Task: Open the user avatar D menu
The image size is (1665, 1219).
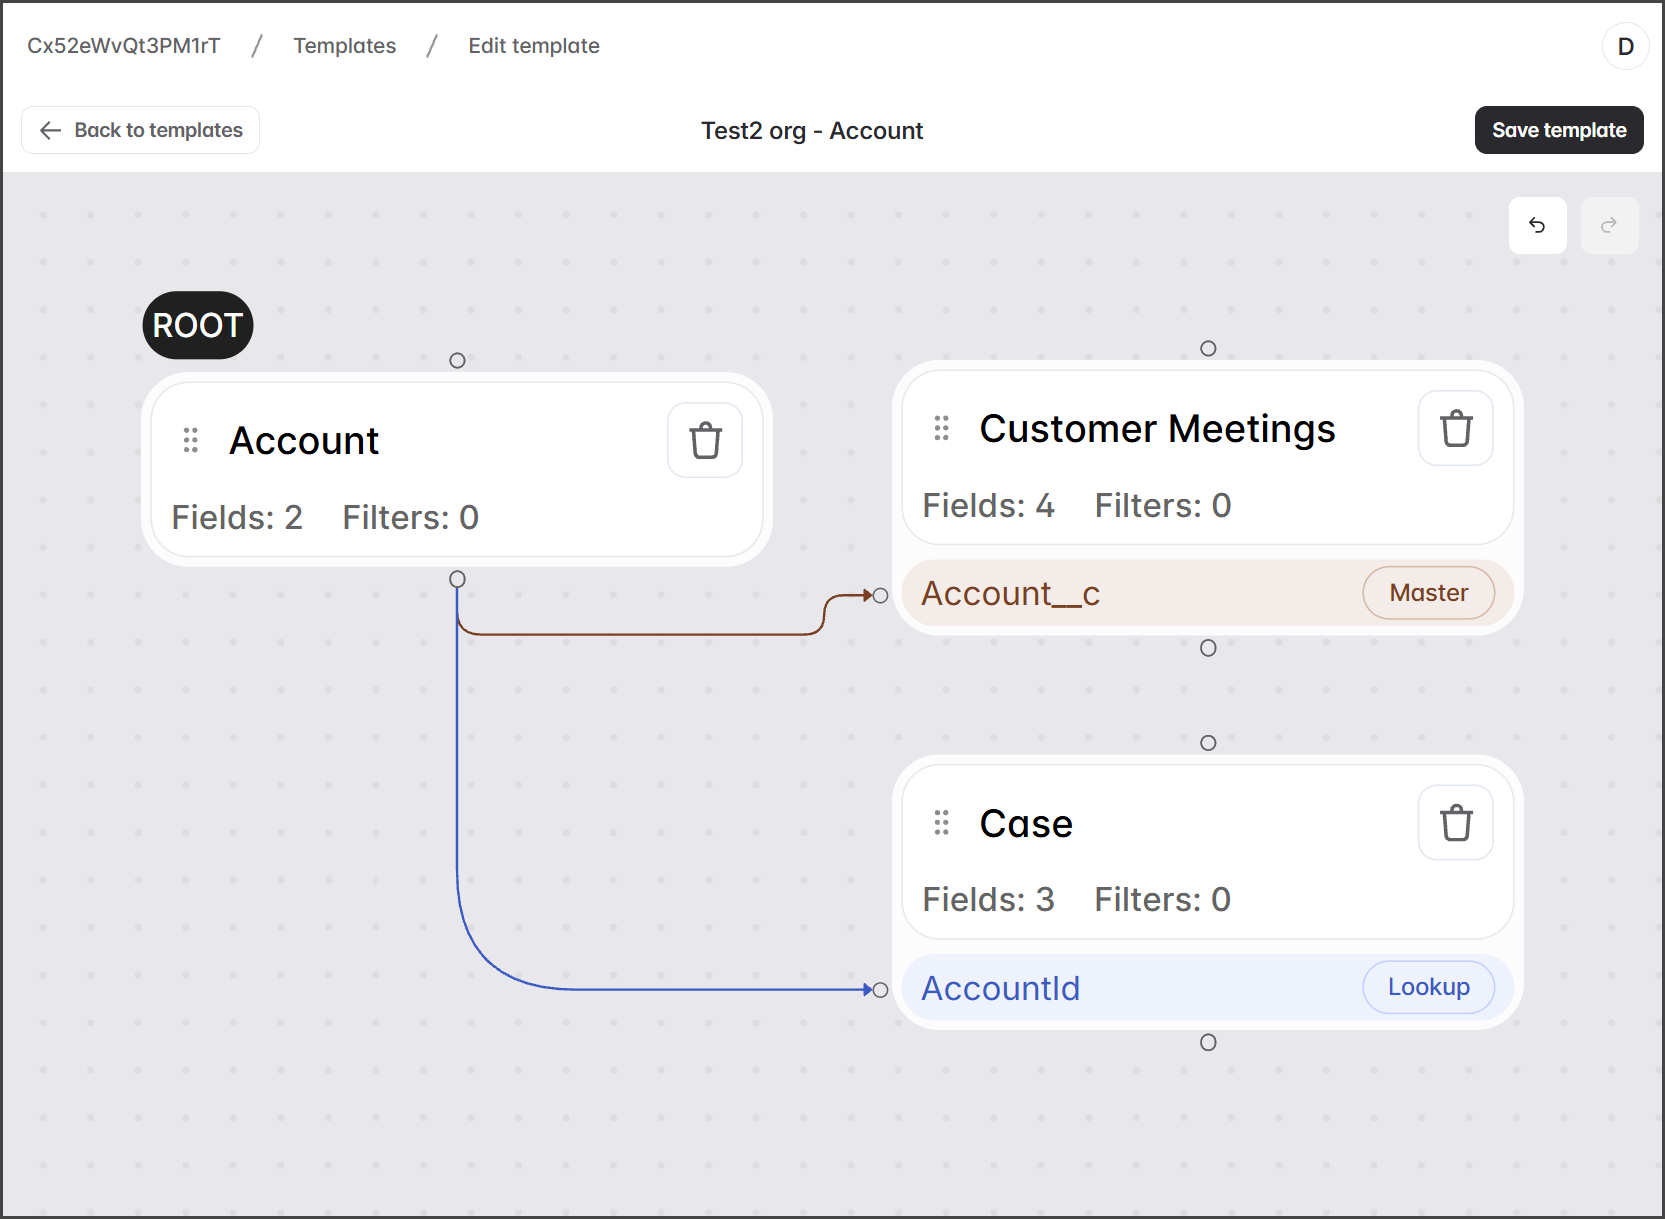Action: point(1625,46)
